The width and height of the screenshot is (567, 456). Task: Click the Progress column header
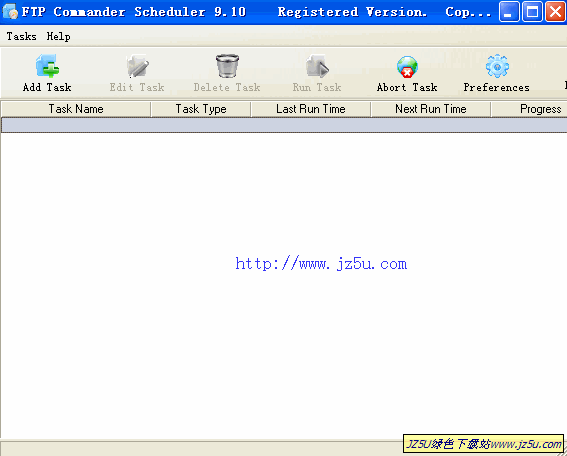[x=529, y=109]
